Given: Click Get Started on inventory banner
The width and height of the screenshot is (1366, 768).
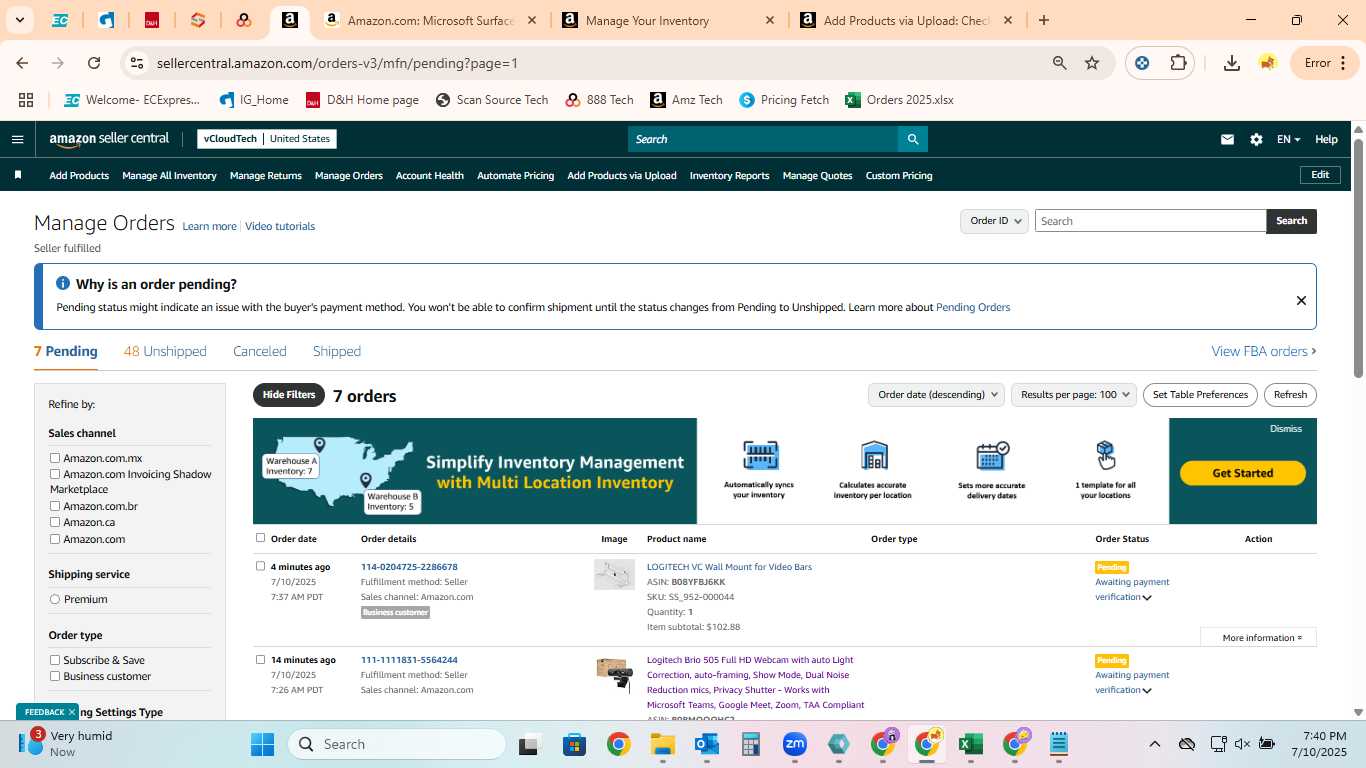Looking at the screenshot, I should click(x=1243, y=473).
